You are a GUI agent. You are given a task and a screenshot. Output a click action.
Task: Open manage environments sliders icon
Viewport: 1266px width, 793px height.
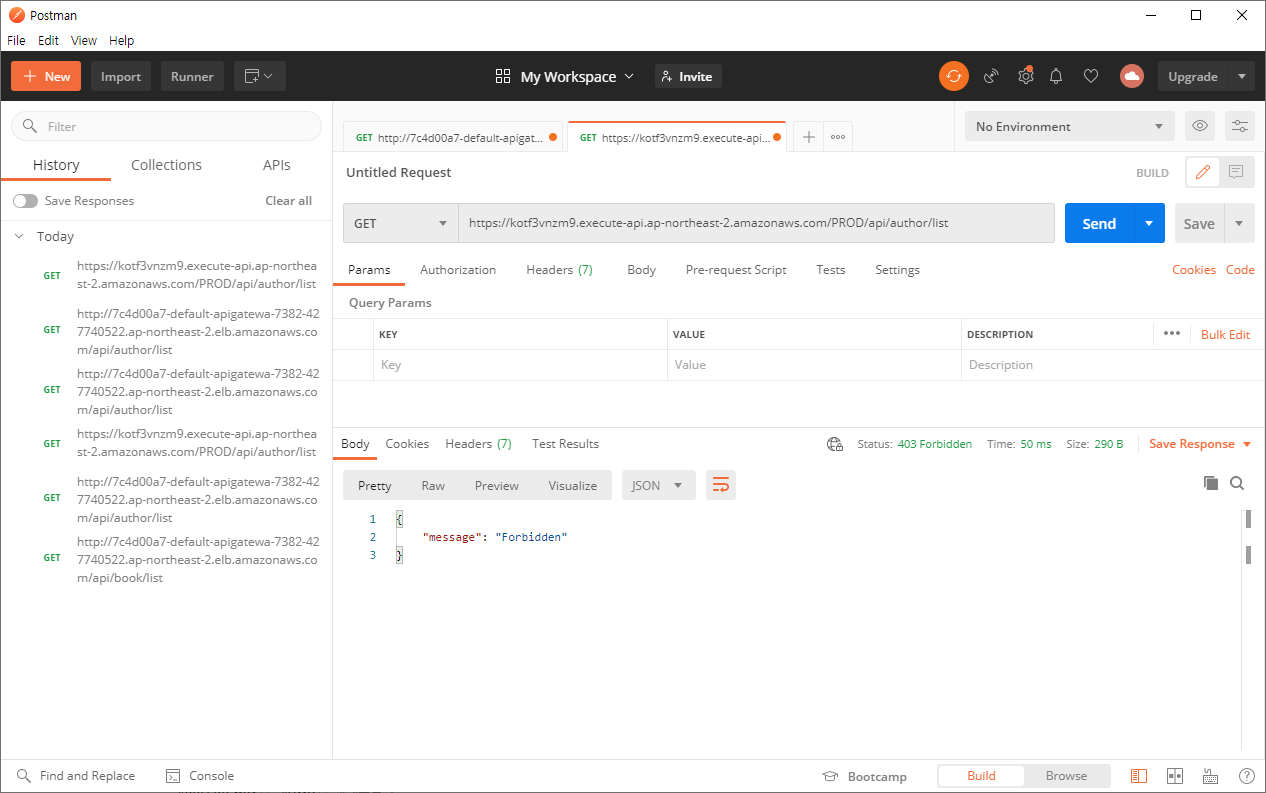coord(1240,126)
